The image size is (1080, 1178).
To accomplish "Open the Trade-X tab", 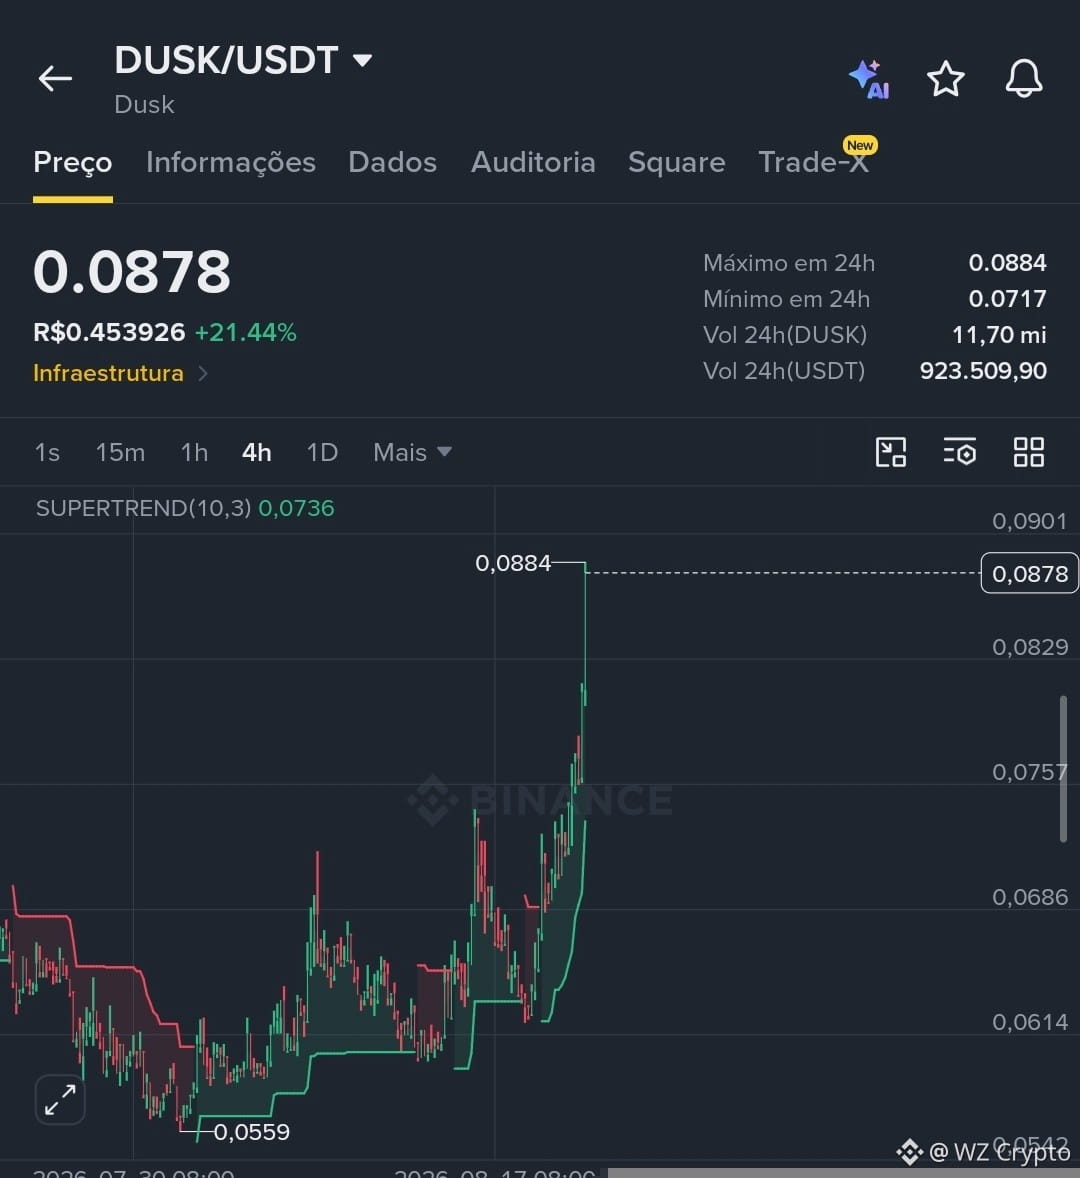I will click(814, 162).
